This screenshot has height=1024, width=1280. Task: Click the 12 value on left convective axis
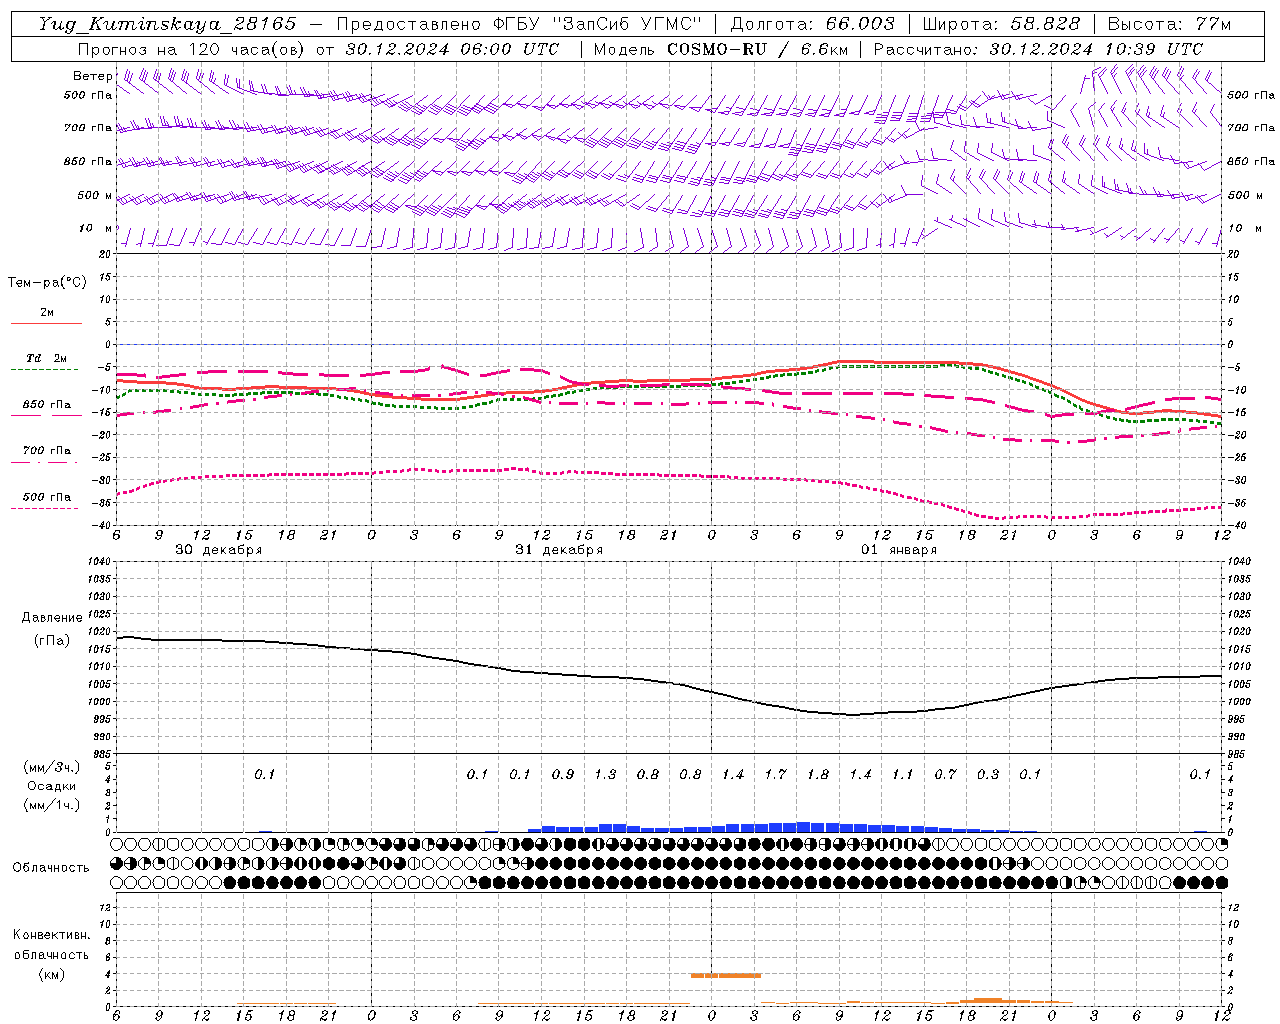tap(107, 907)
